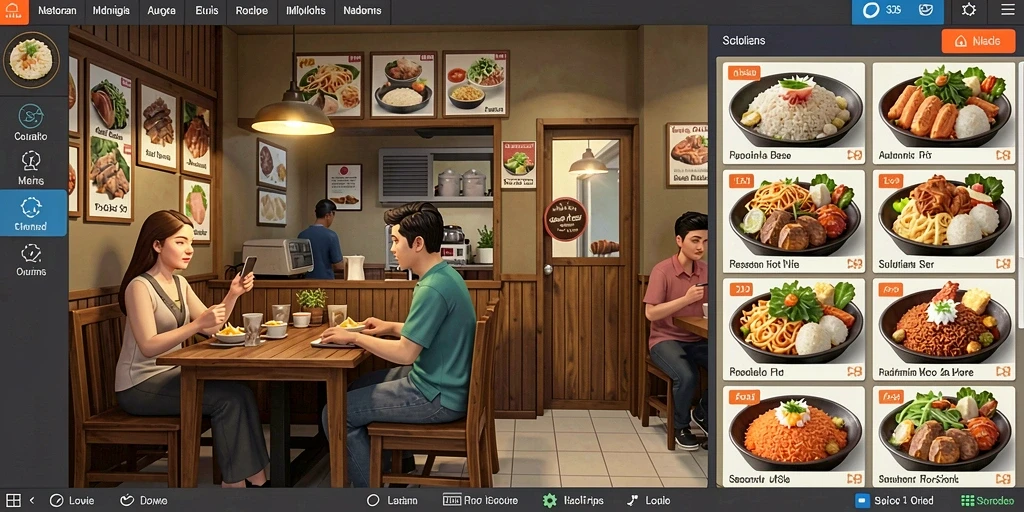Click the Loolo music note item
Image resolution: width=1024 pixels, height=512 pixels.
pos(648,501)
